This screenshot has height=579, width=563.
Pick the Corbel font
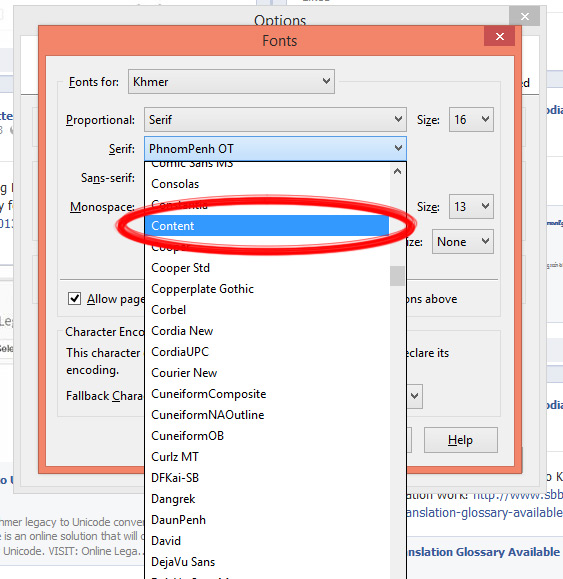pos(267,310)
